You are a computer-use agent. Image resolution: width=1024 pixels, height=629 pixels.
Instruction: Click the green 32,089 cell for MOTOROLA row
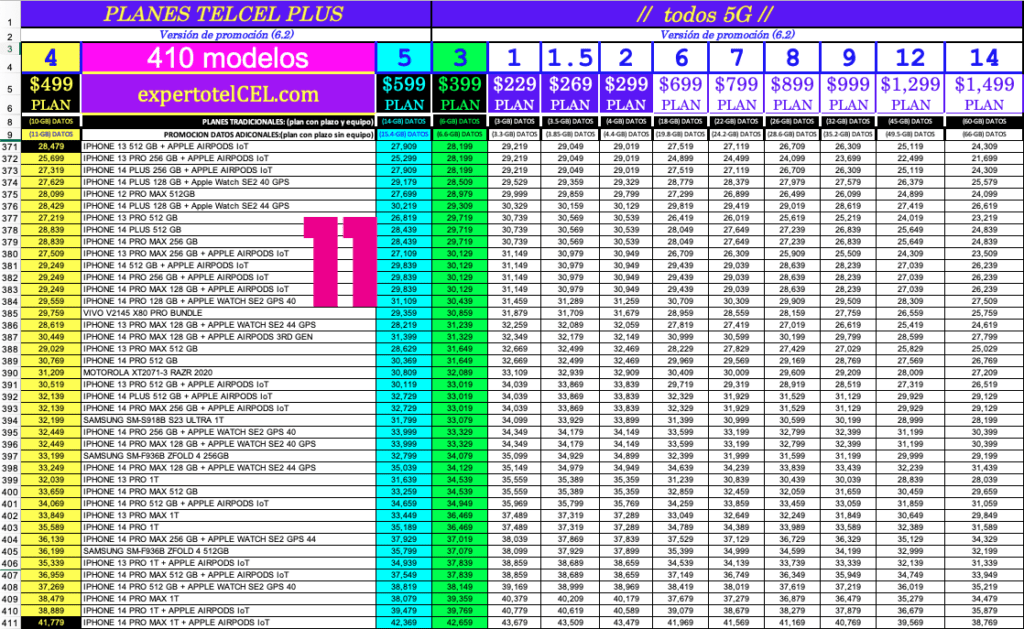(x=460, y=372)
